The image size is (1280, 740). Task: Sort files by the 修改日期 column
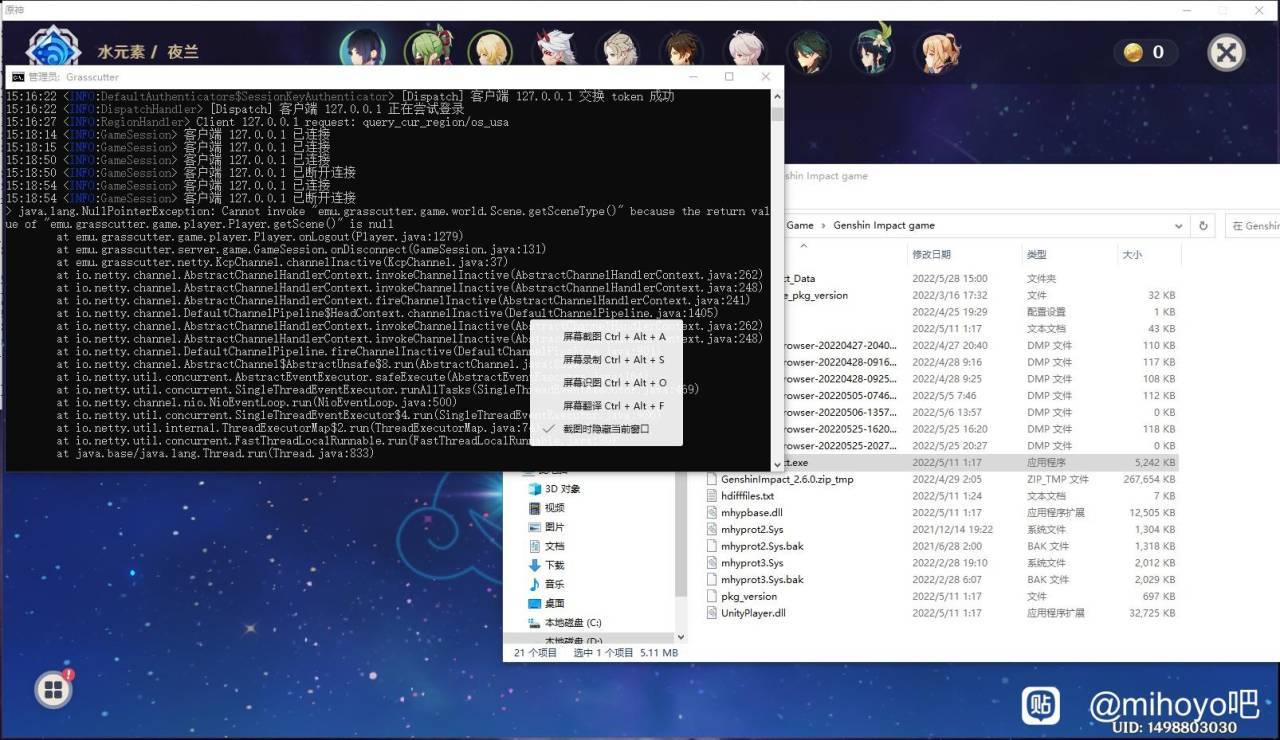[931, 255]
